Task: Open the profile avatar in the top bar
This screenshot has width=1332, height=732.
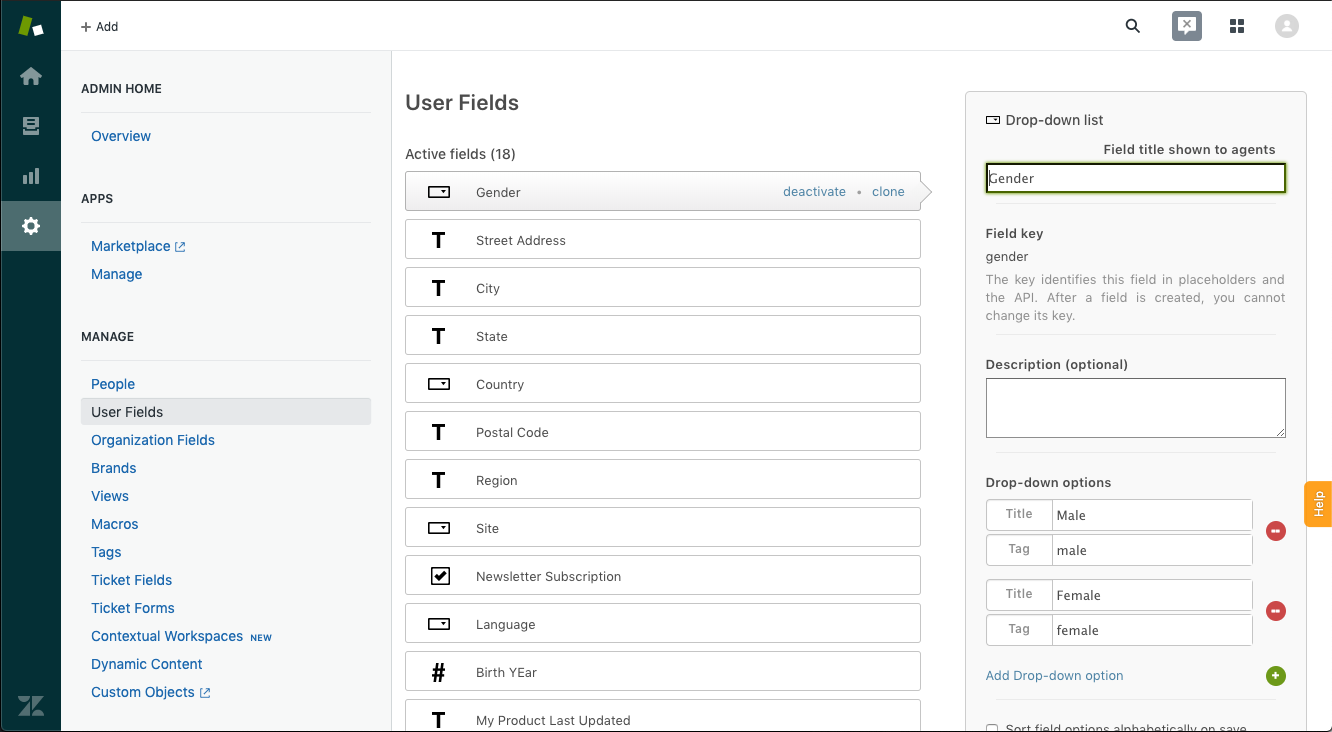Action: tap(1286, 26)
